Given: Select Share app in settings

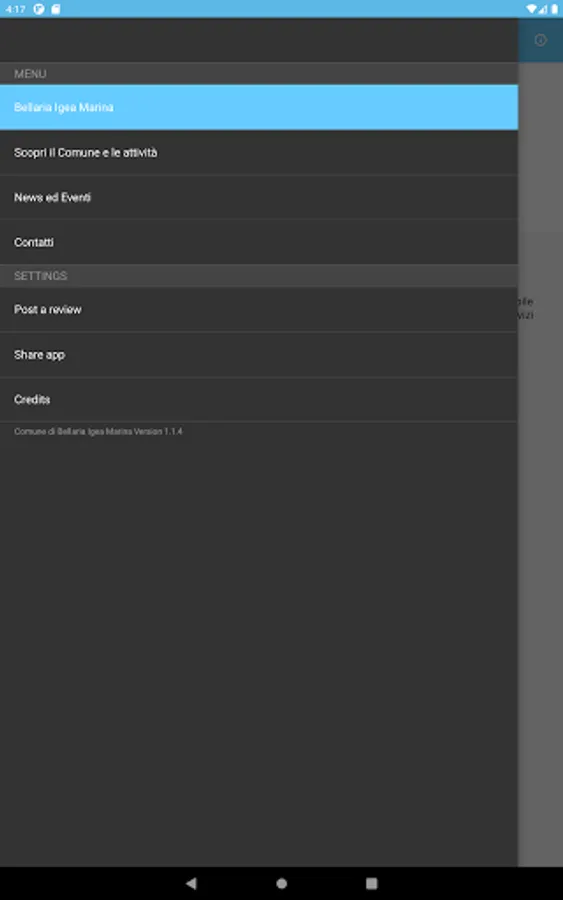Looking at the screenshot, I should tap(259, 355).
